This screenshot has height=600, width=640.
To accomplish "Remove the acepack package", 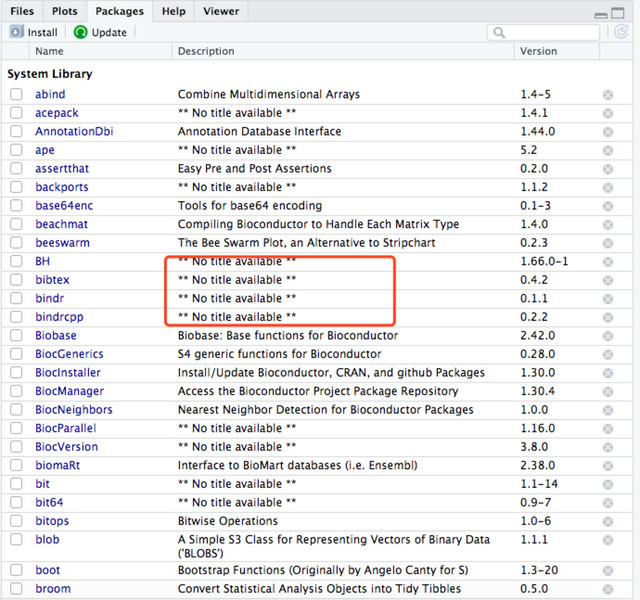I will coord(608,113).
